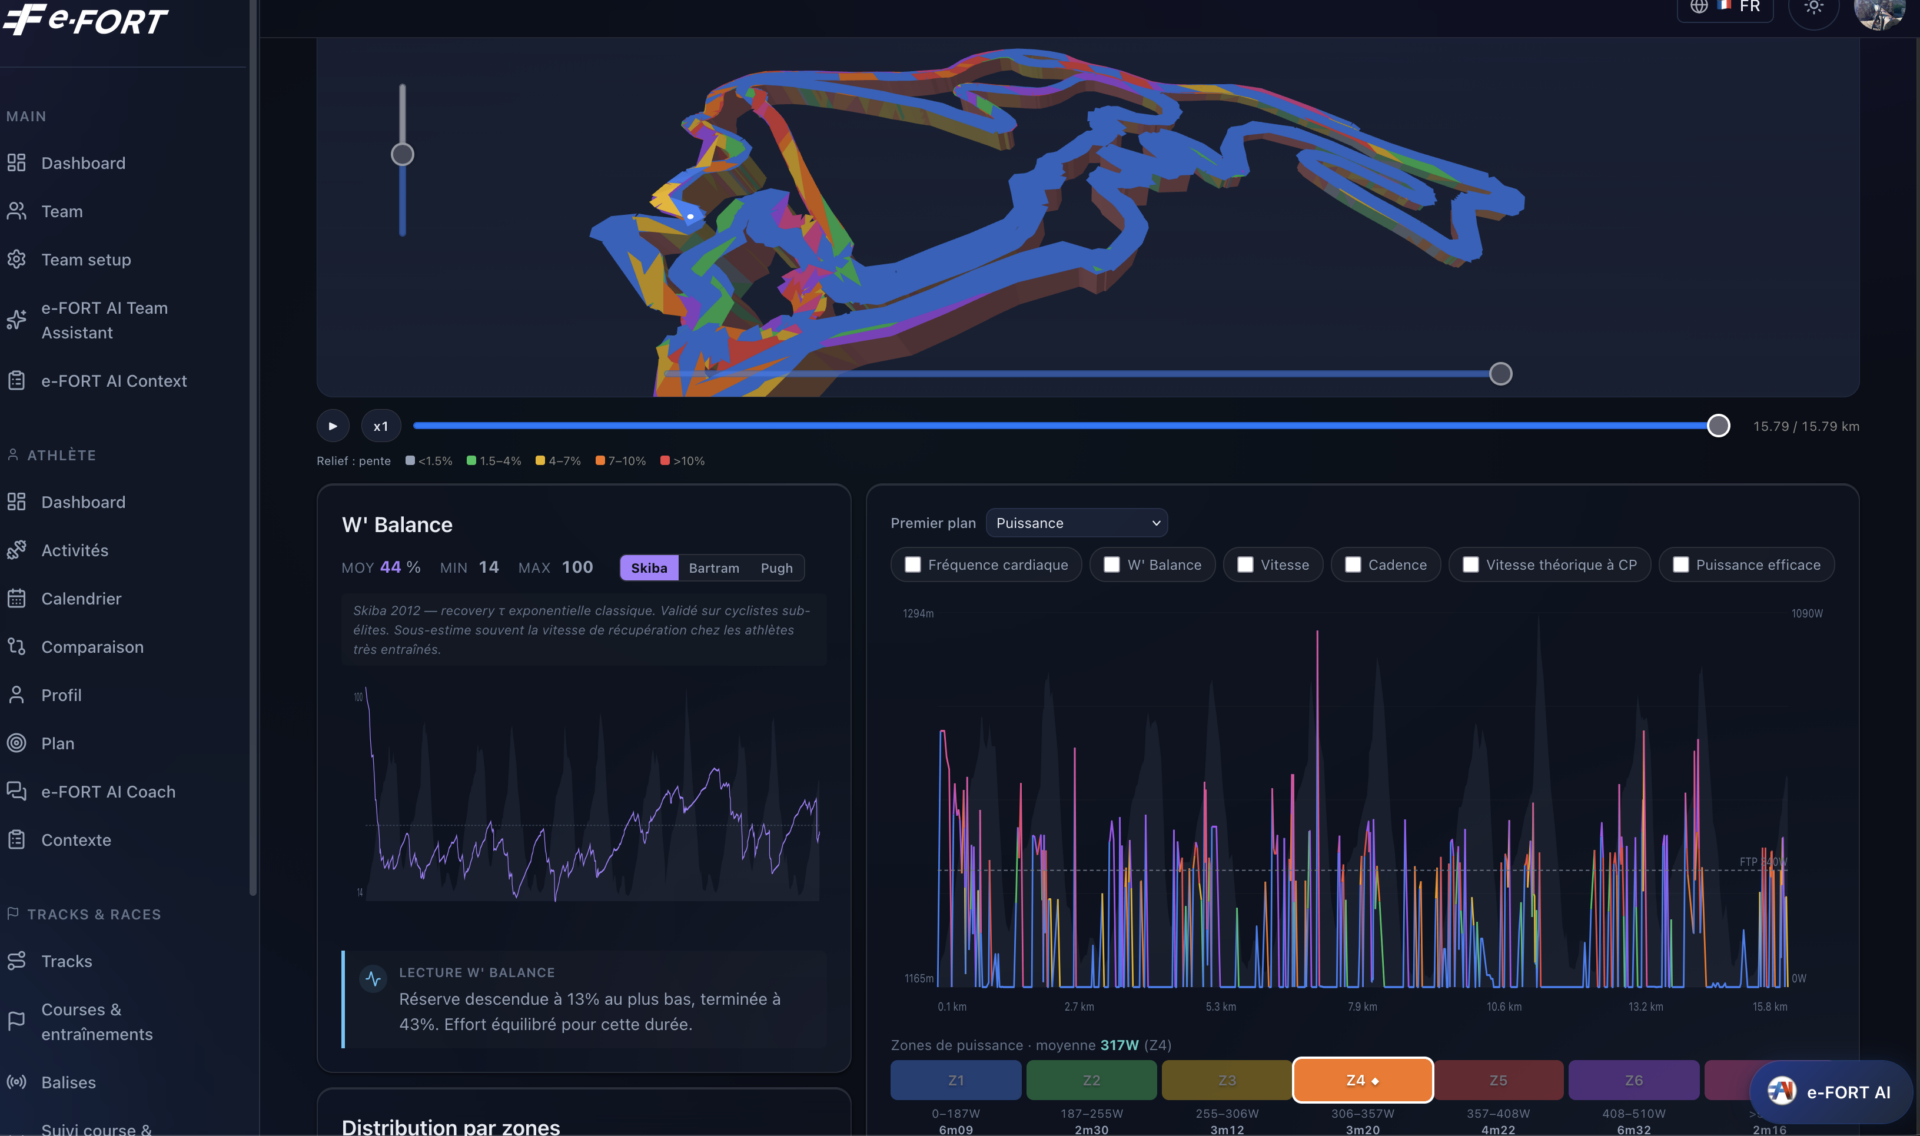Click the Calendrier calendar icon
Screen dimensions: 1920x1136
[x=16, y=598]
